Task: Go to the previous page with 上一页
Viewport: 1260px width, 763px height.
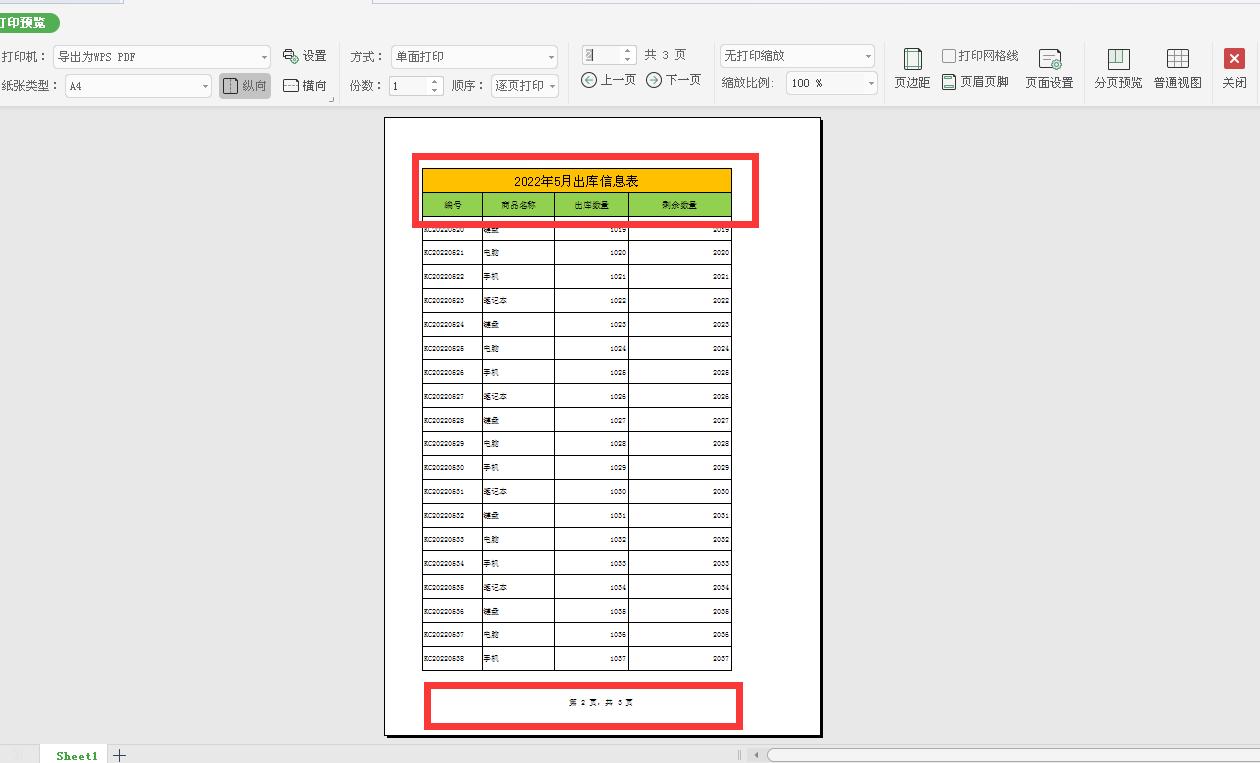Action: pyautogui.click(x=608, y=80)
